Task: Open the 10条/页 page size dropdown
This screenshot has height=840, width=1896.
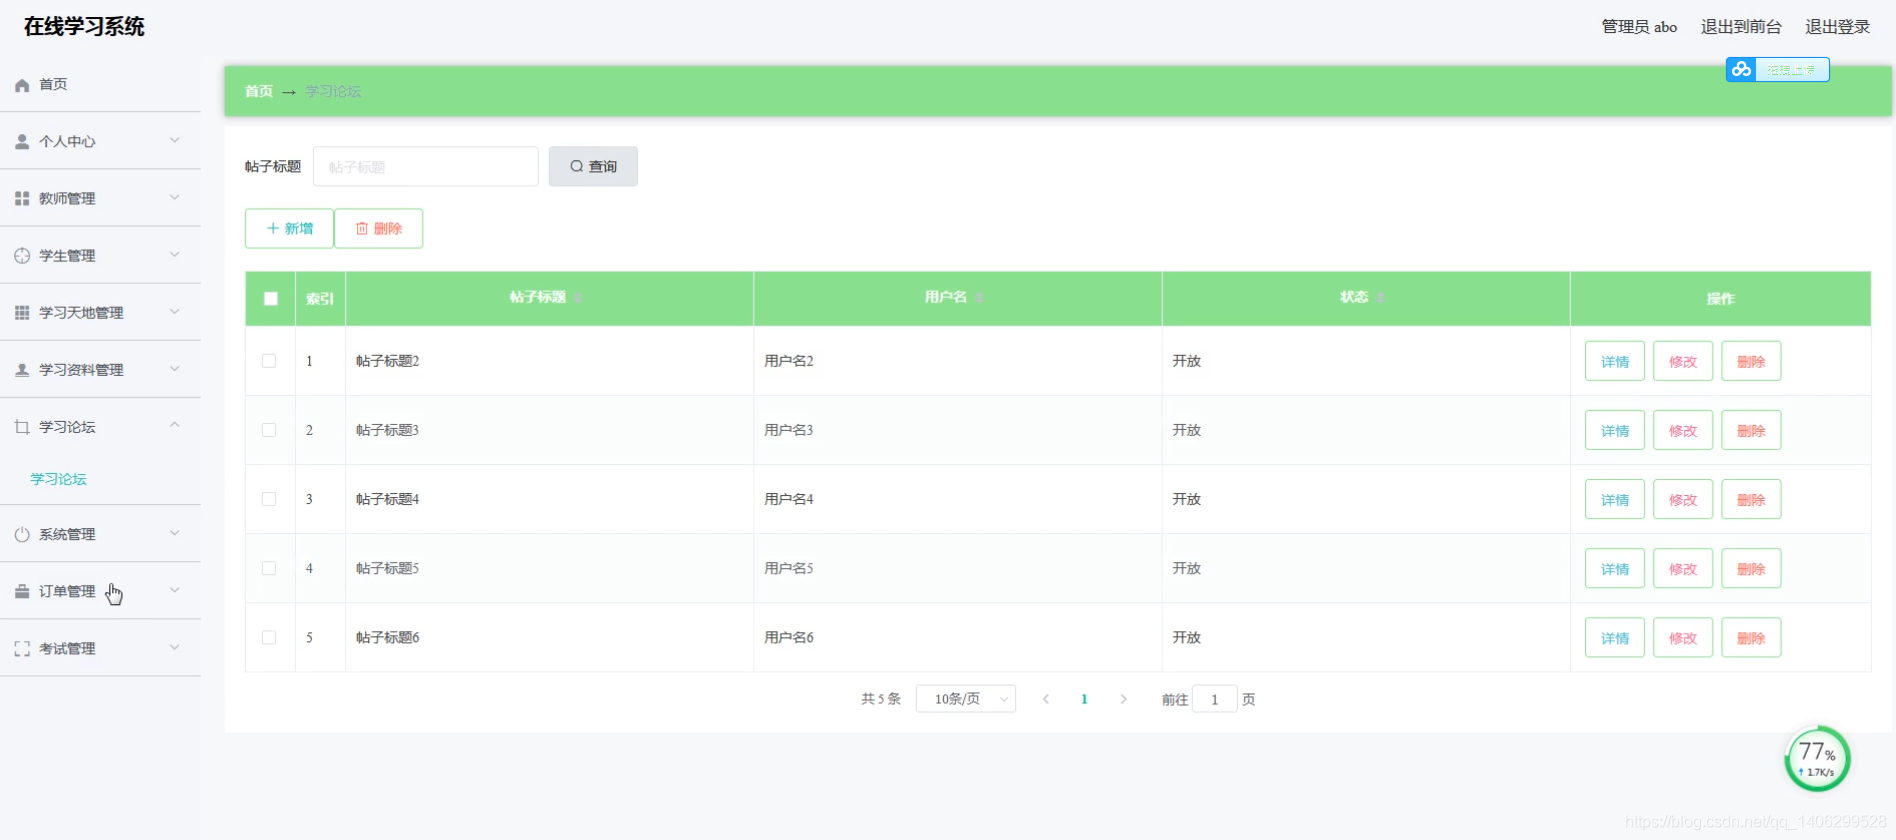Action: [x=966, y=699]
